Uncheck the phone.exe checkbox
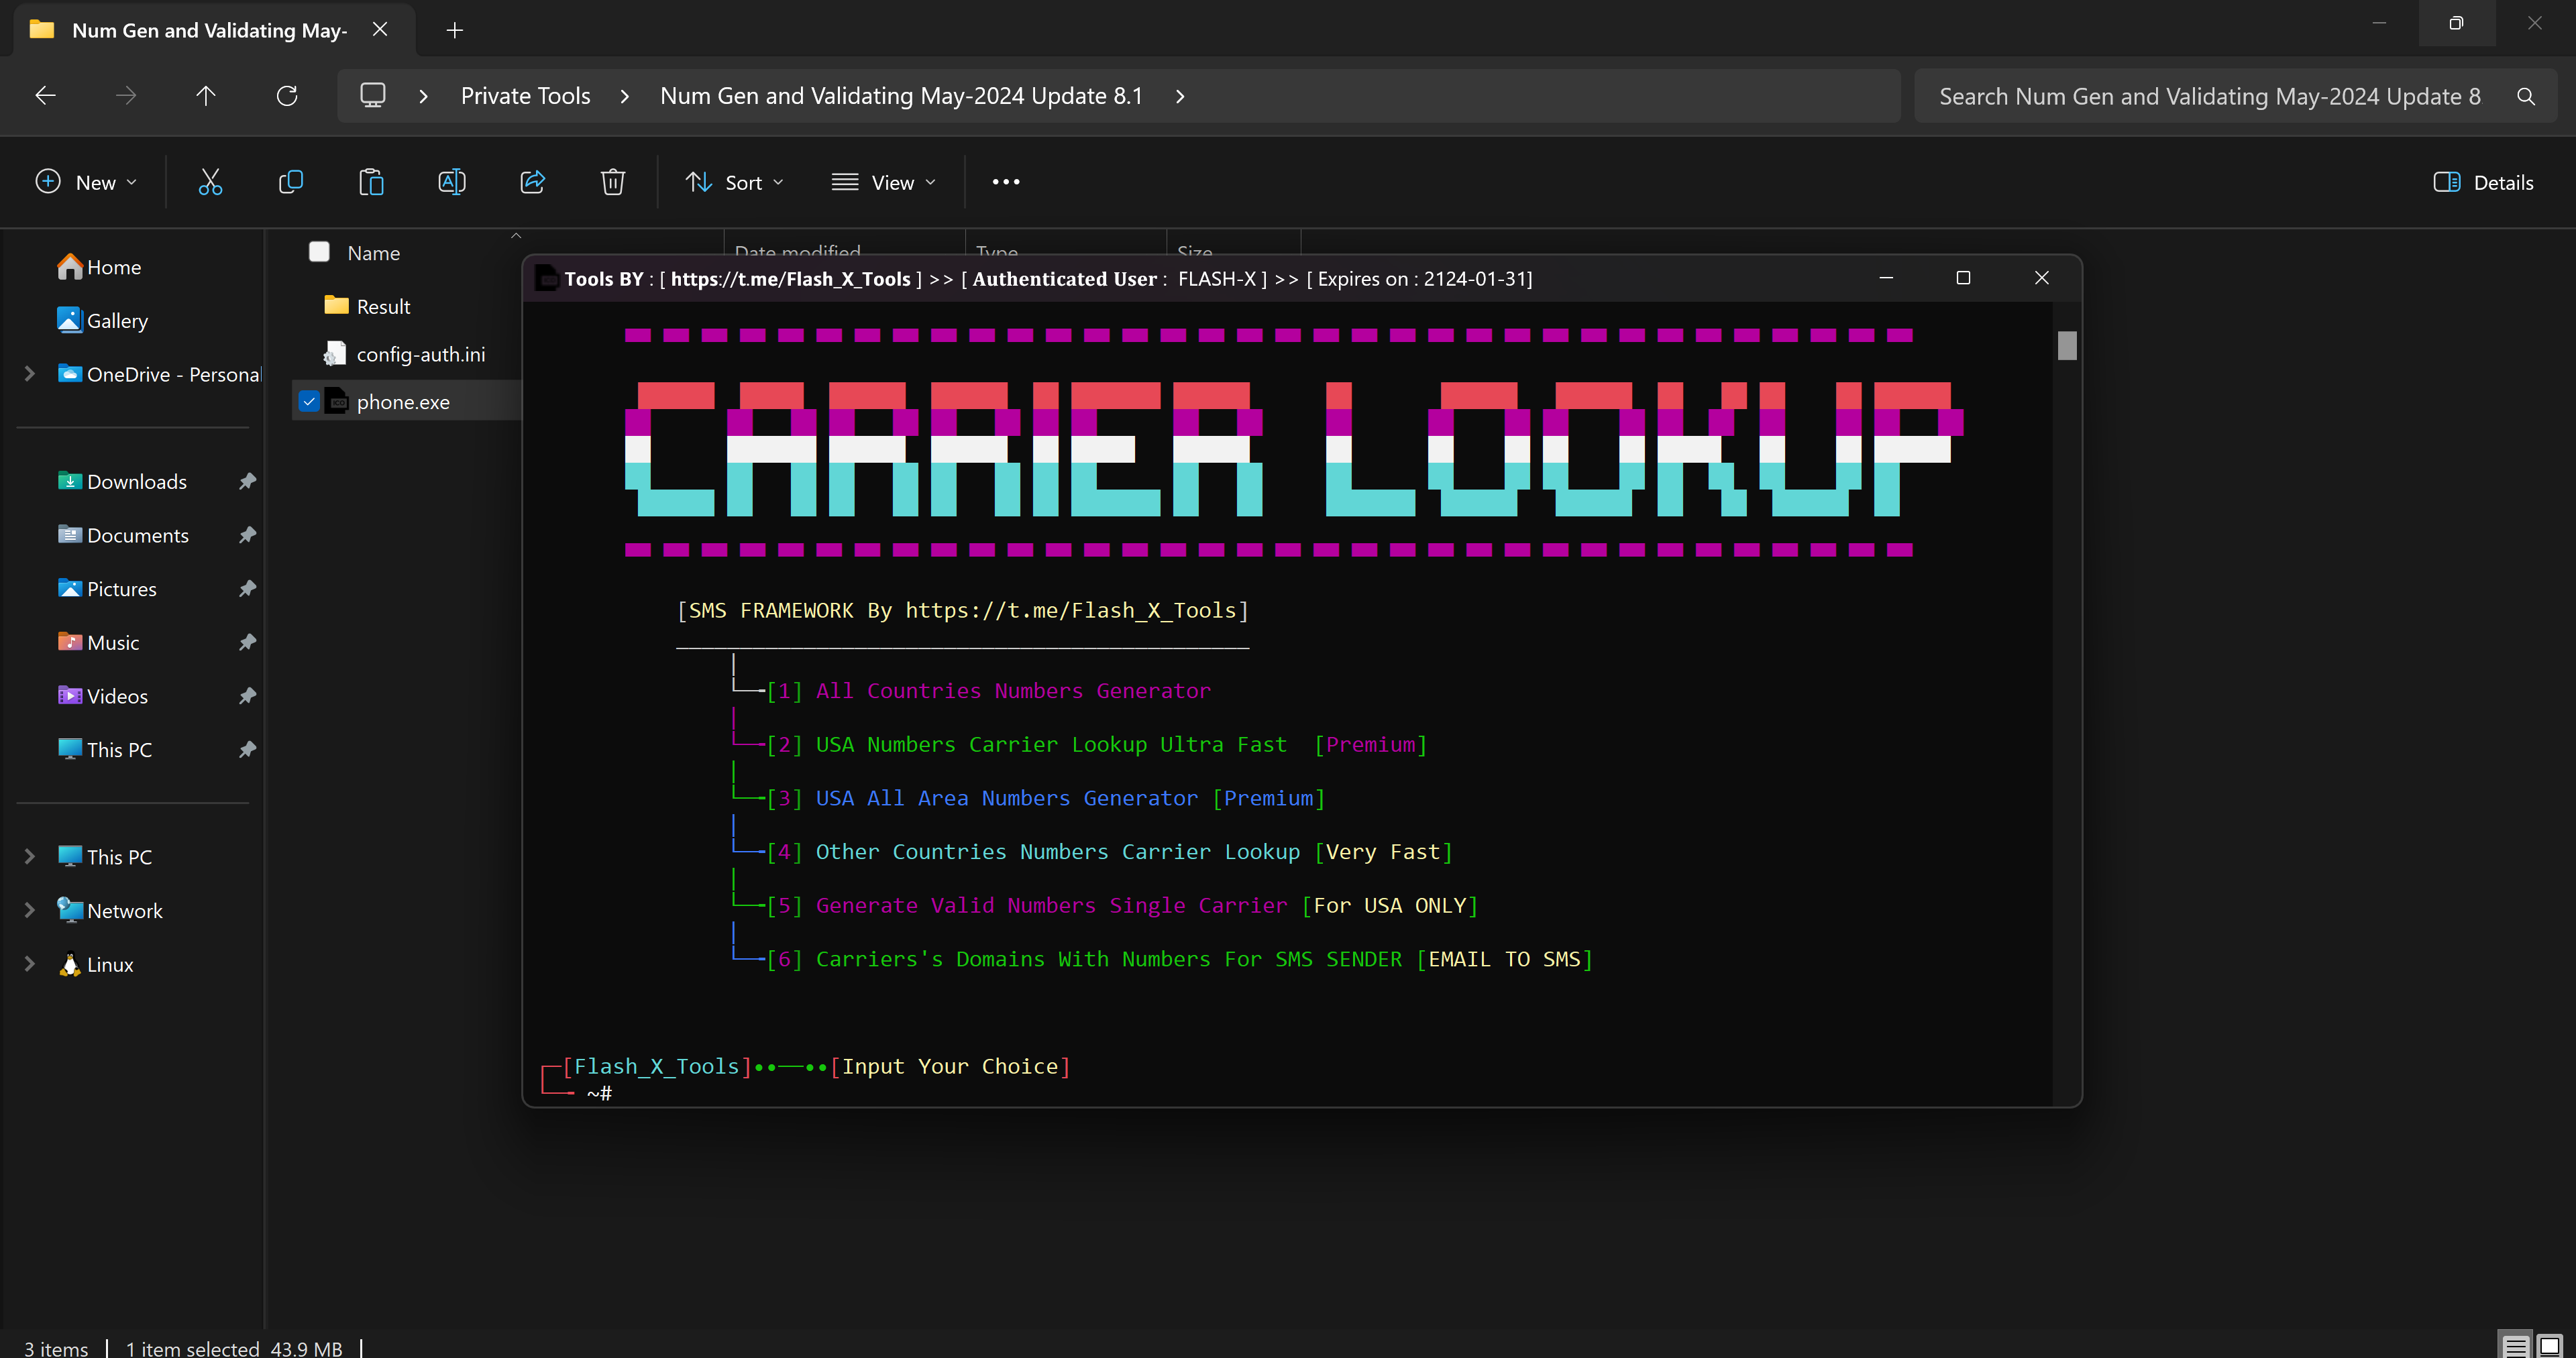The height and width of the screenshot is (1358, 2576). coord(309,402)
